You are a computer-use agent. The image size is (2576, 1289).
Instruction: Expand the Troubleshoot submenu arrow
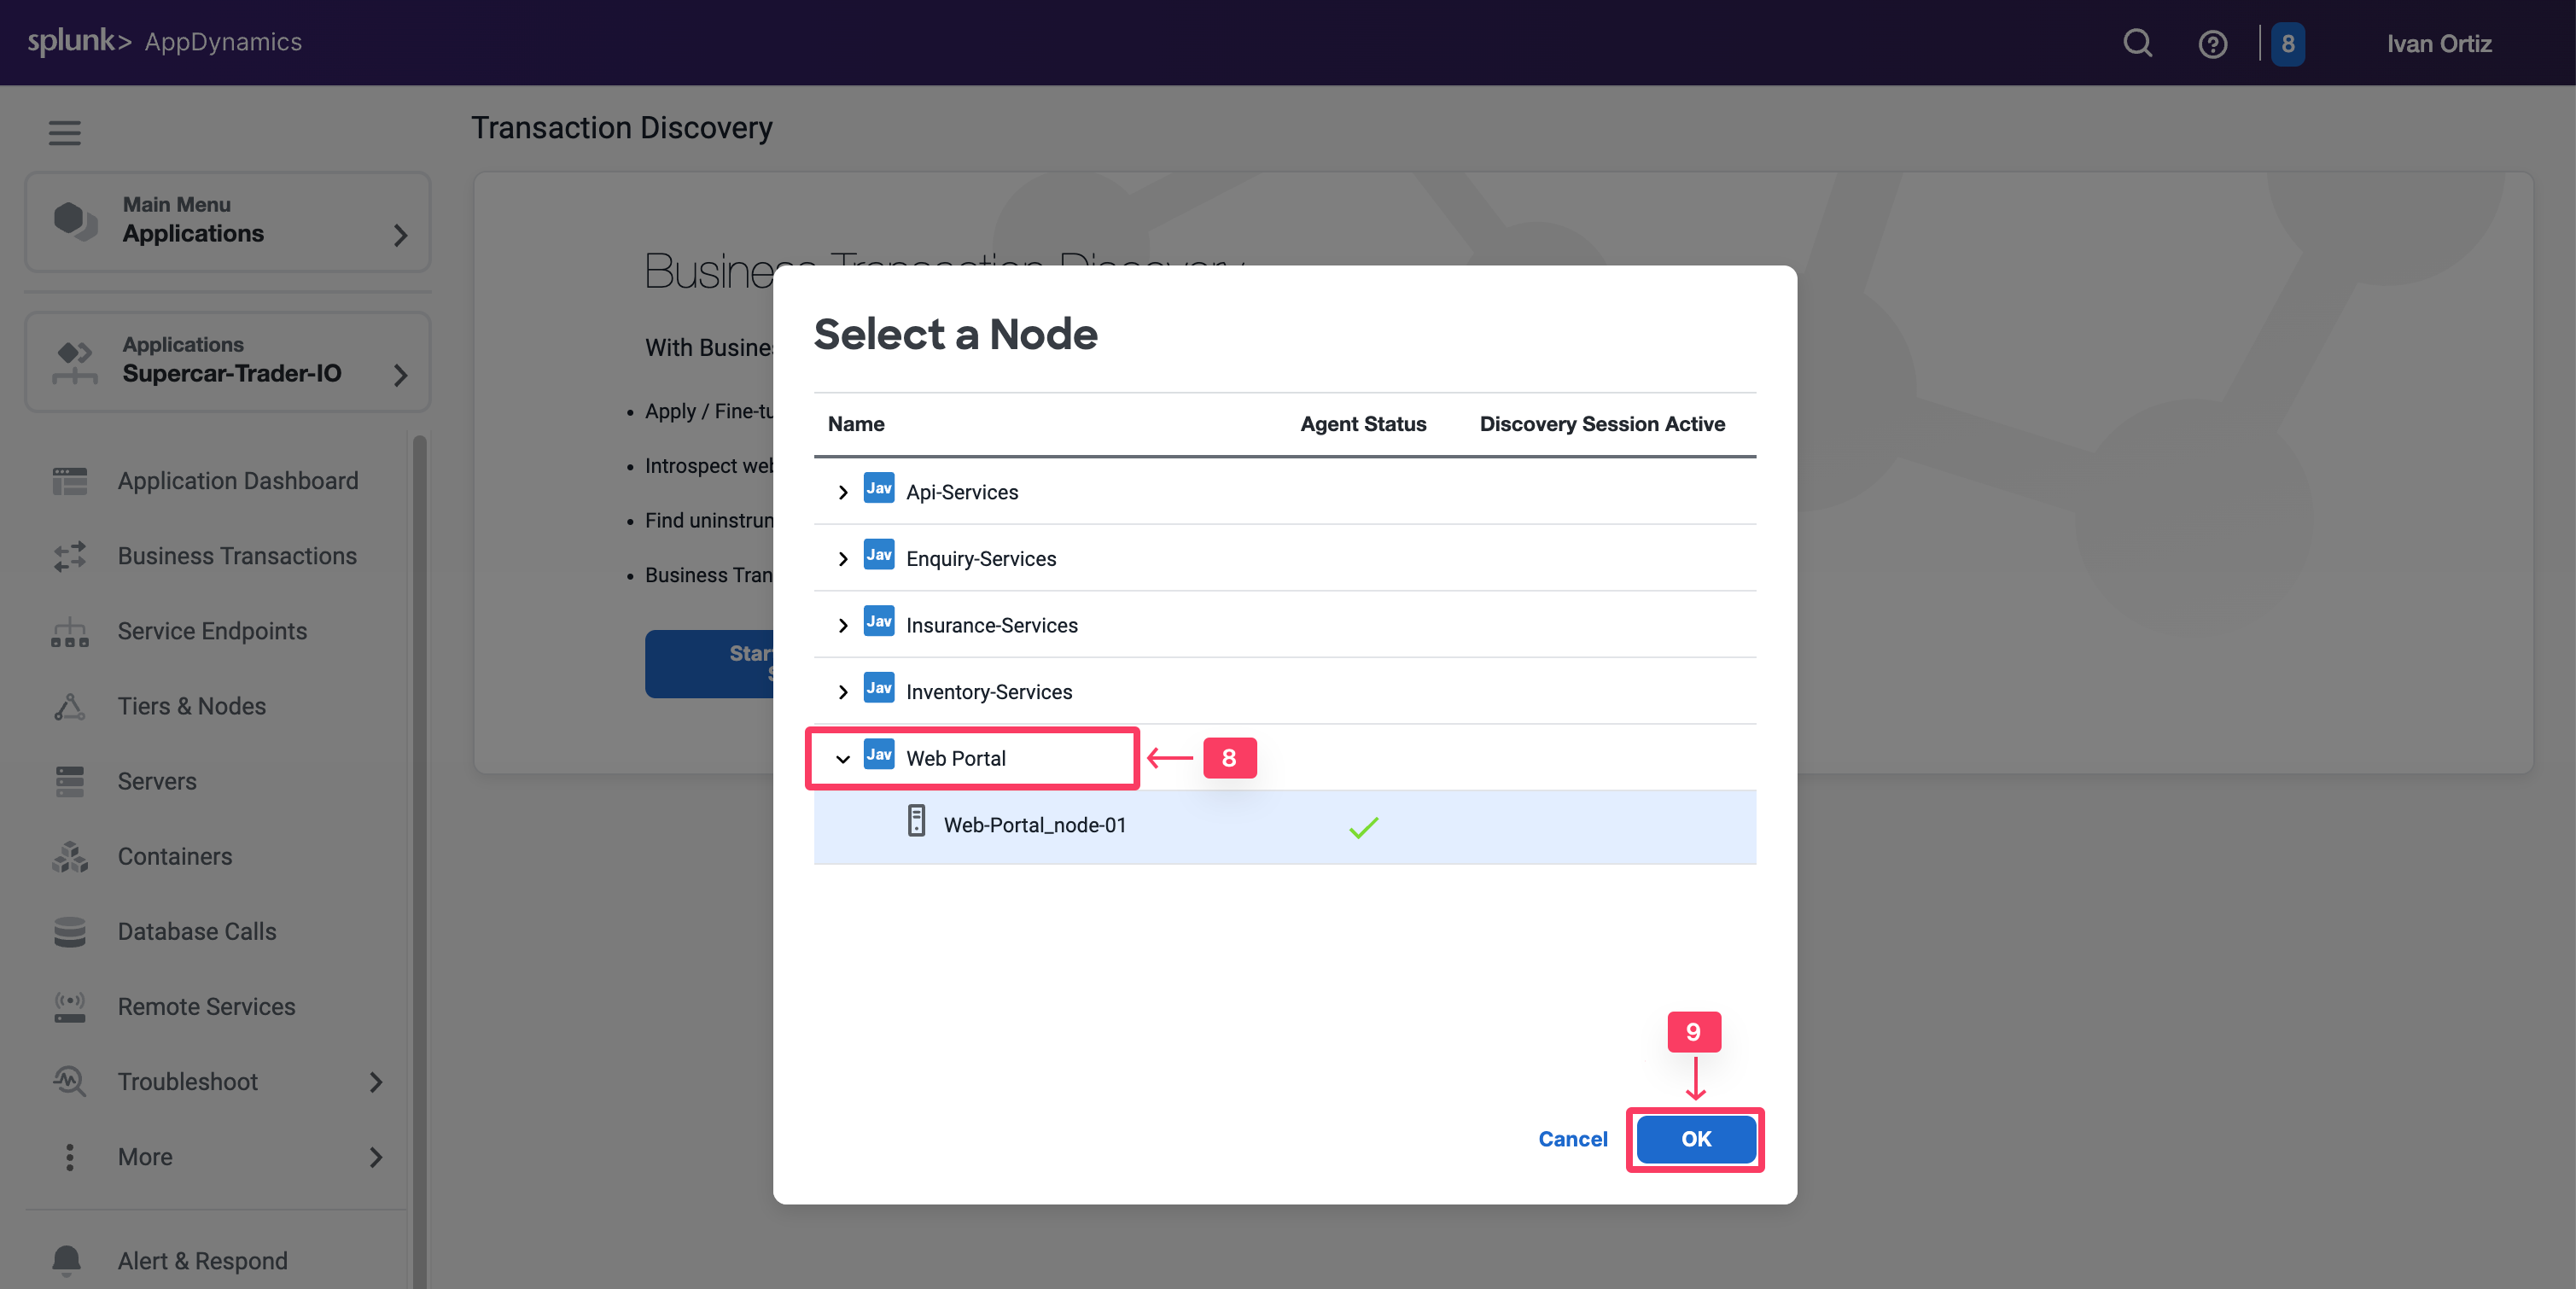[376, 1082]
